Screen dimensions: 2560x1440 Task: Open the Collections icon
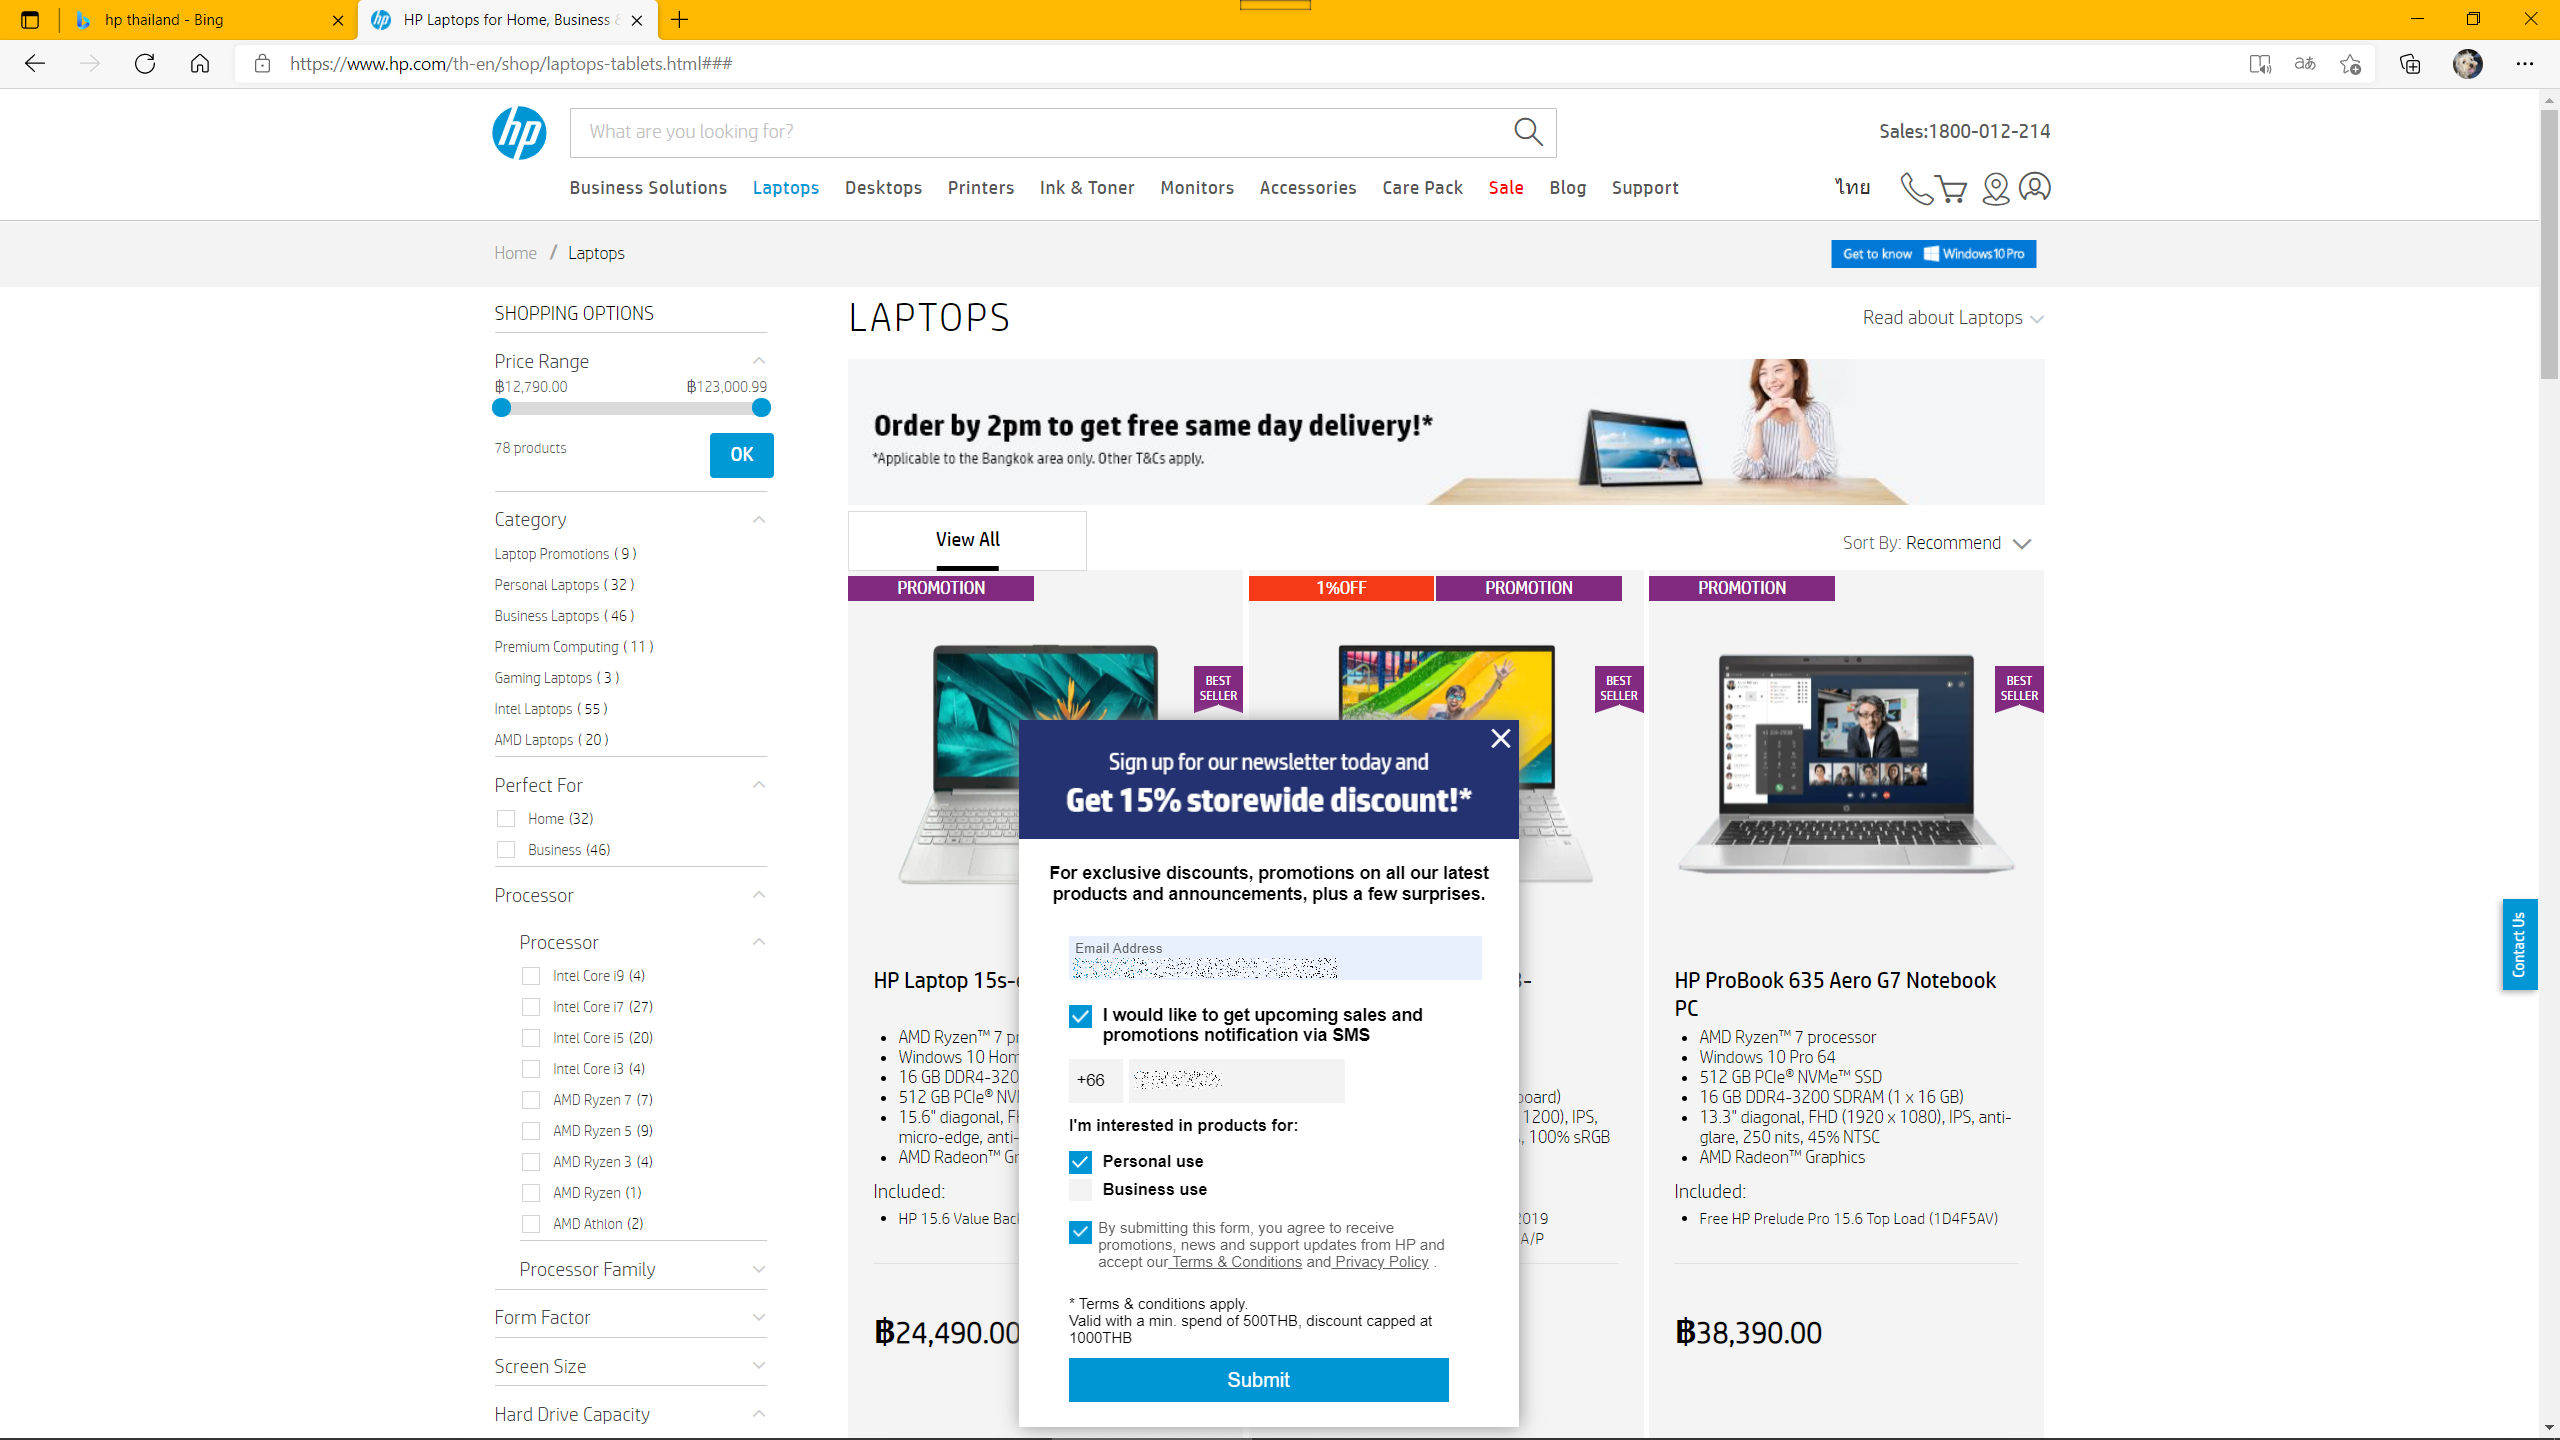(2410, 64)
